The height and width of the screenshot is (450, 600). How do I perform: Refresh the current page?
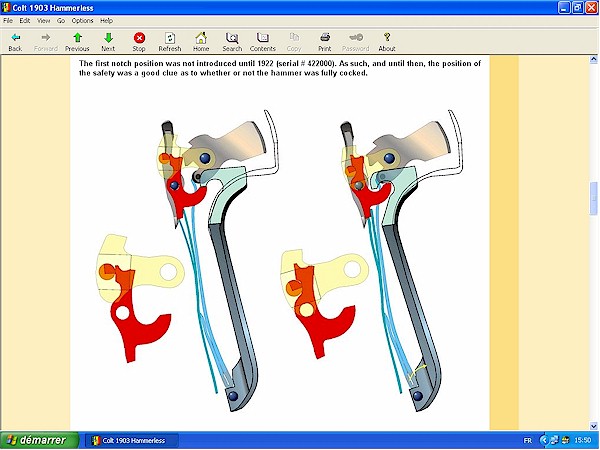(170, 41)
